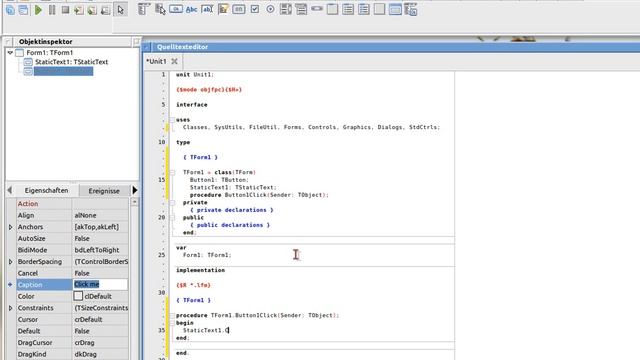The image size is (640, 360).
Task: Select Form1: TForm1 in component tree
Action: [49, 53]
